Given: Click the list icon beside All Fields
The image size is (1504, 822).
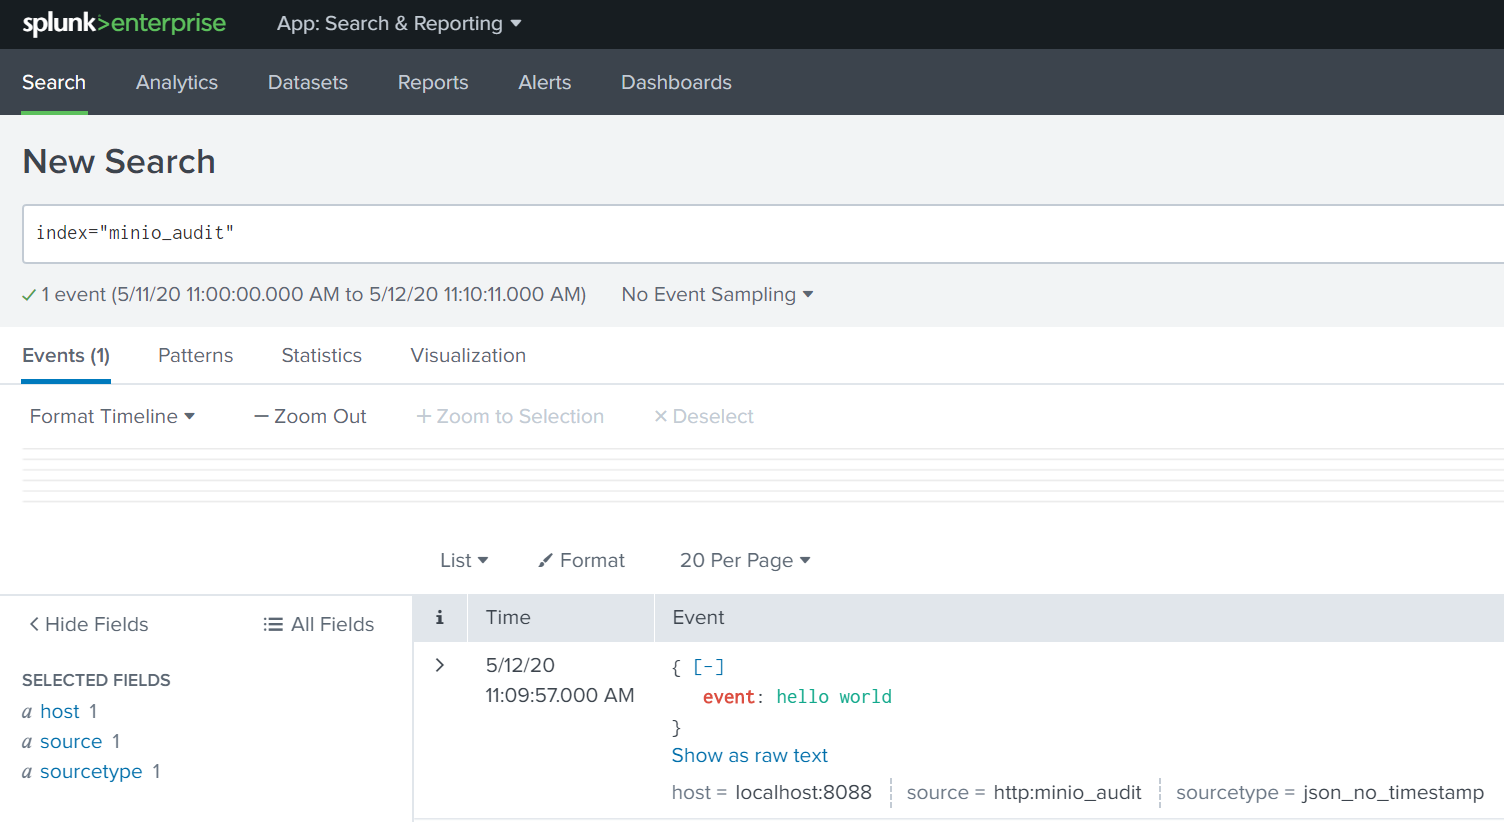Looking at the screenshot, I should click(x=272, y=623).
